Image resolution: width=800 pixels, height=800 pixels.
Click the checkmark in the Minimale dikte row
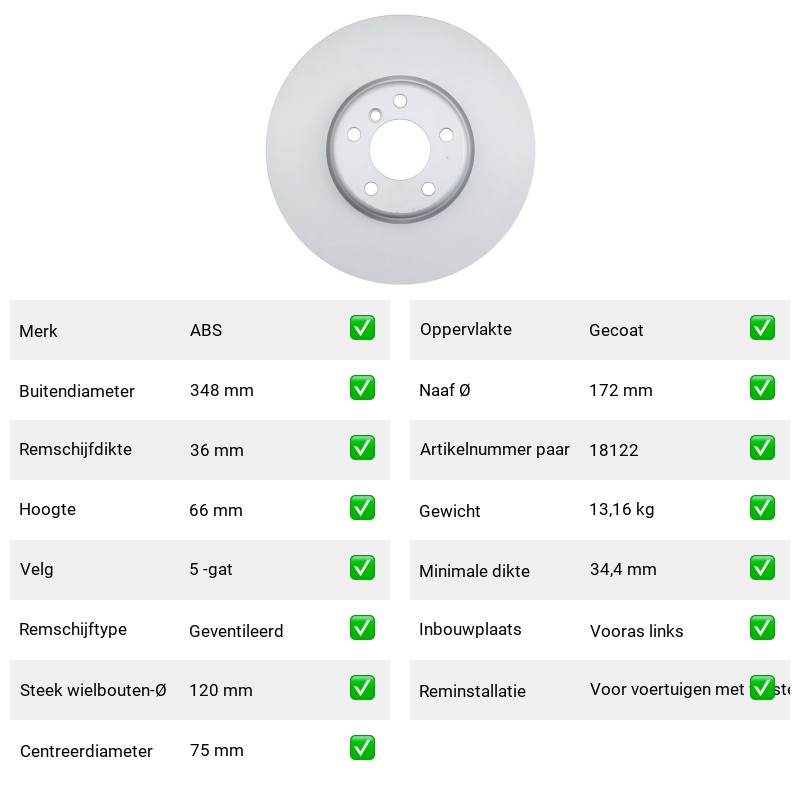click(762, 568)
